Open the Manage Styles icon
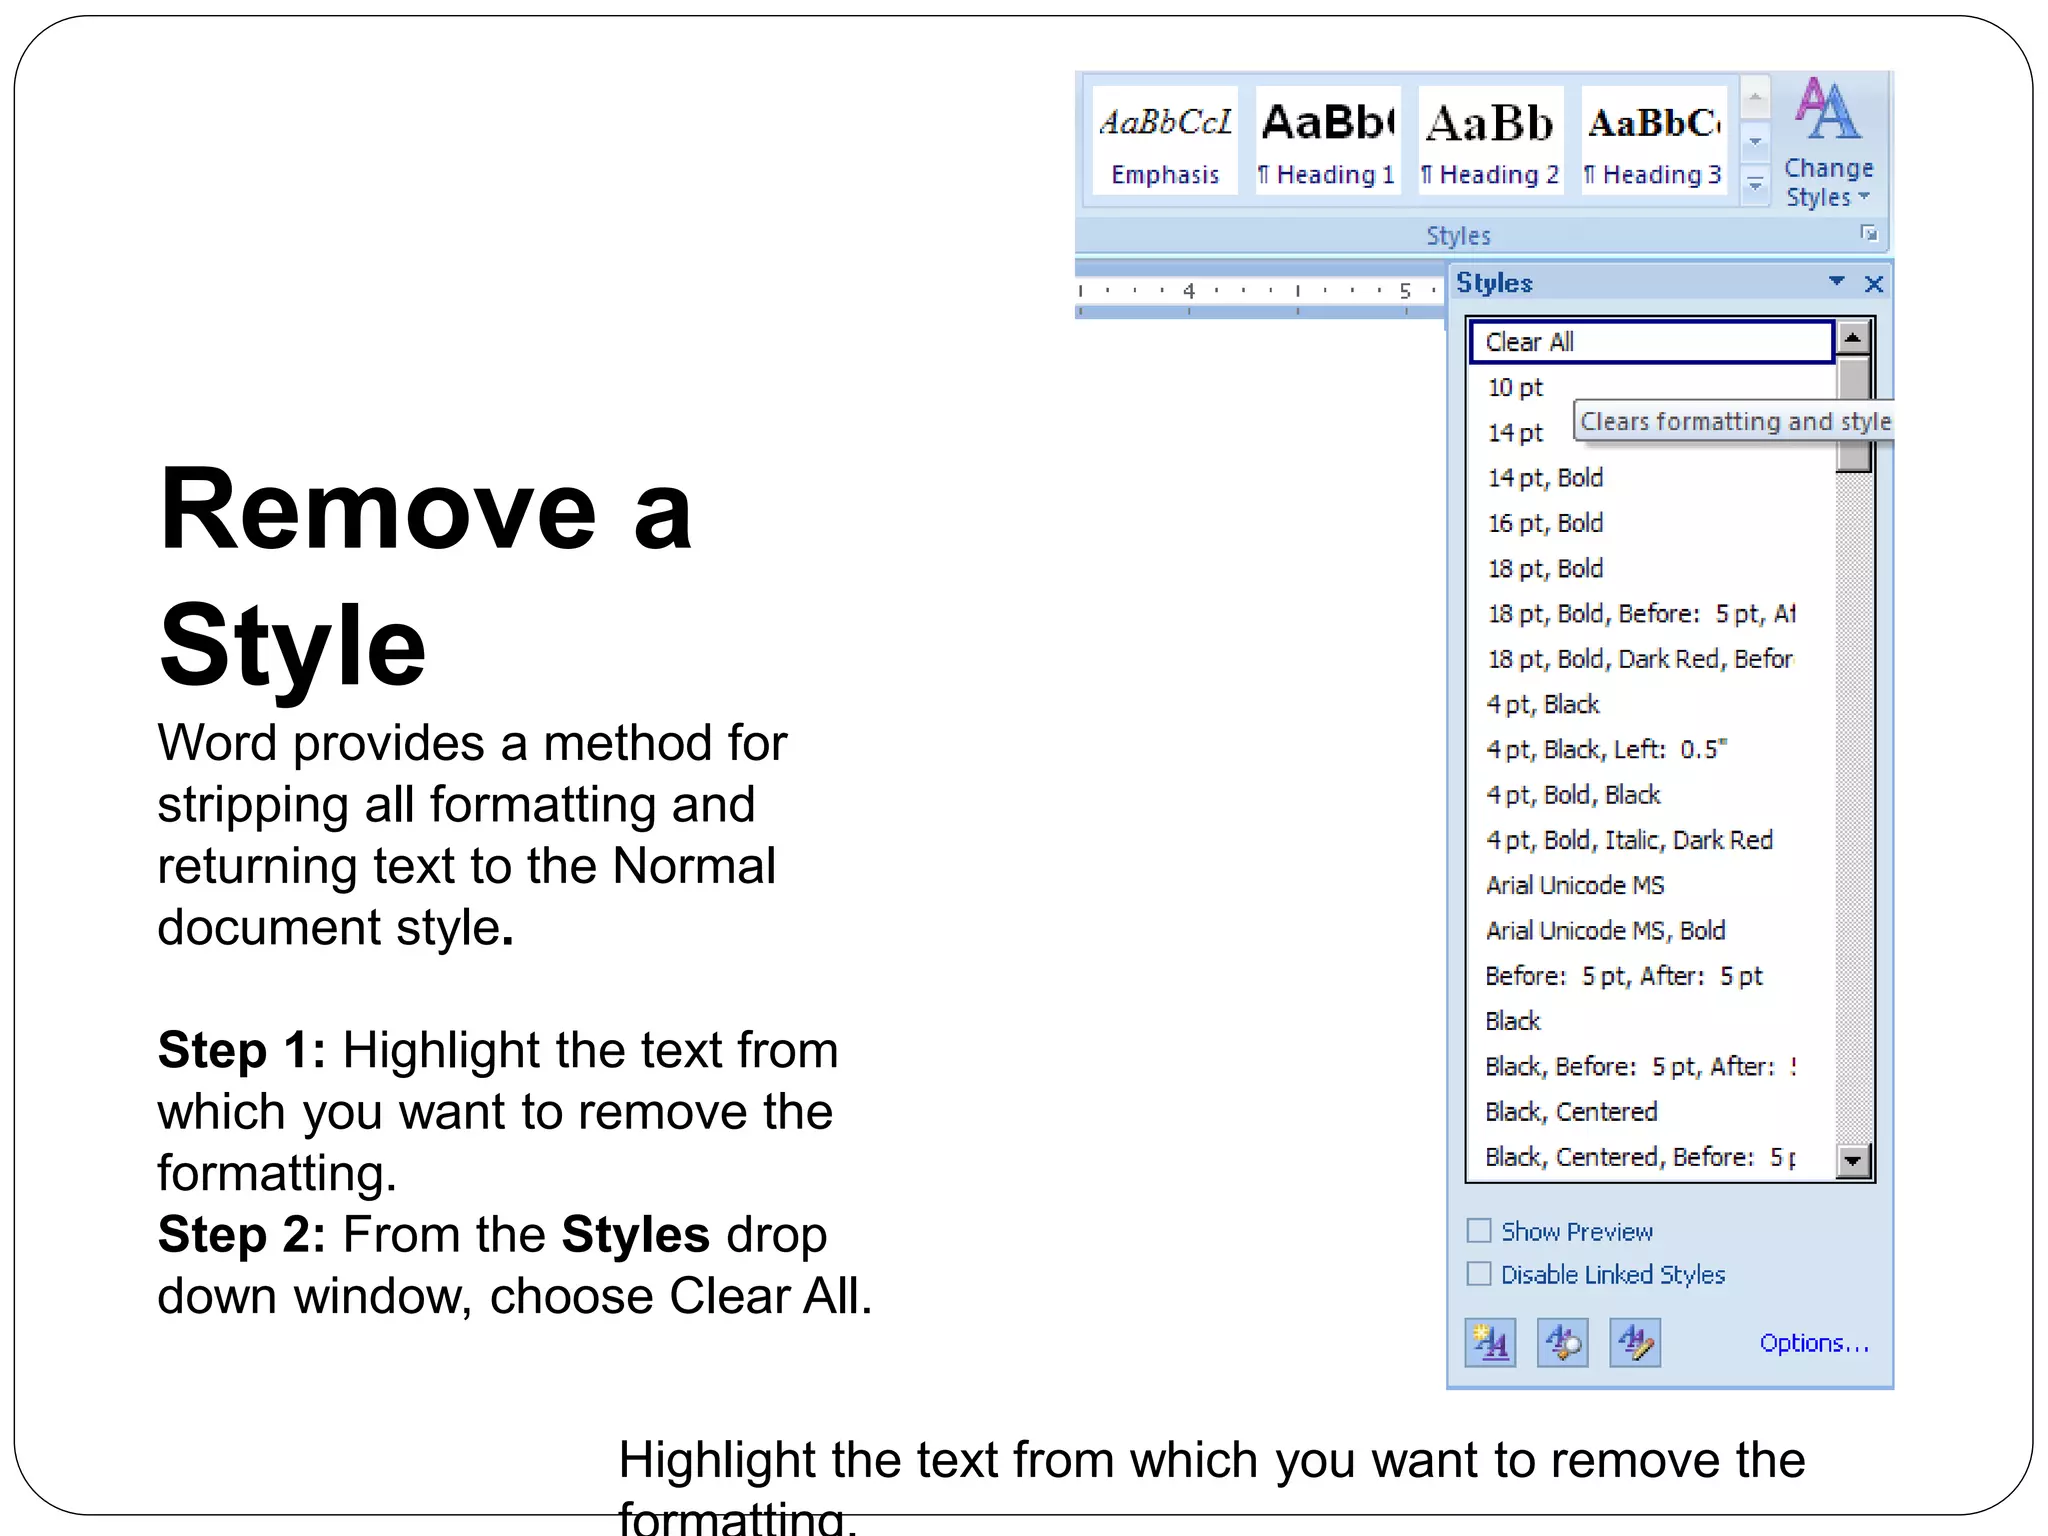The width and height of the screenshot is (2048, 1536). [1635, 1342]
